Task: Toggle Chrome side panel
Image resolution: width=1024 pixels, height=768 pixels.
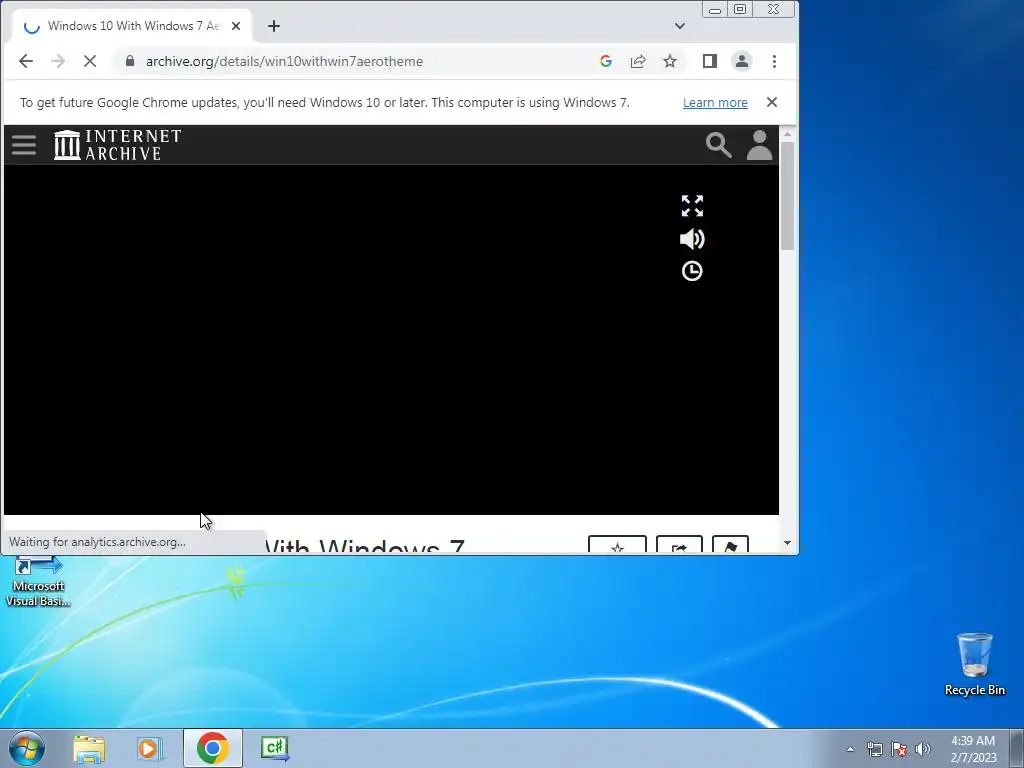Action: tap(710, 61)
